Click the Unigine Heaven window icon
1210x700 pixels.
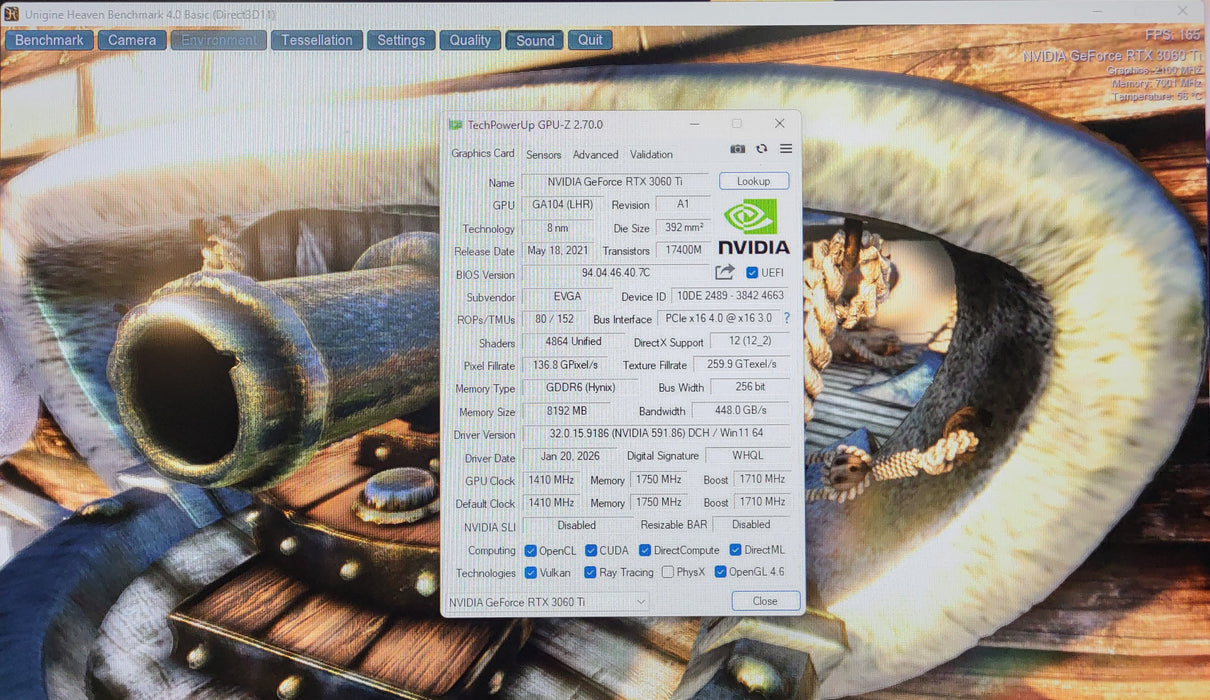(11, 14)
